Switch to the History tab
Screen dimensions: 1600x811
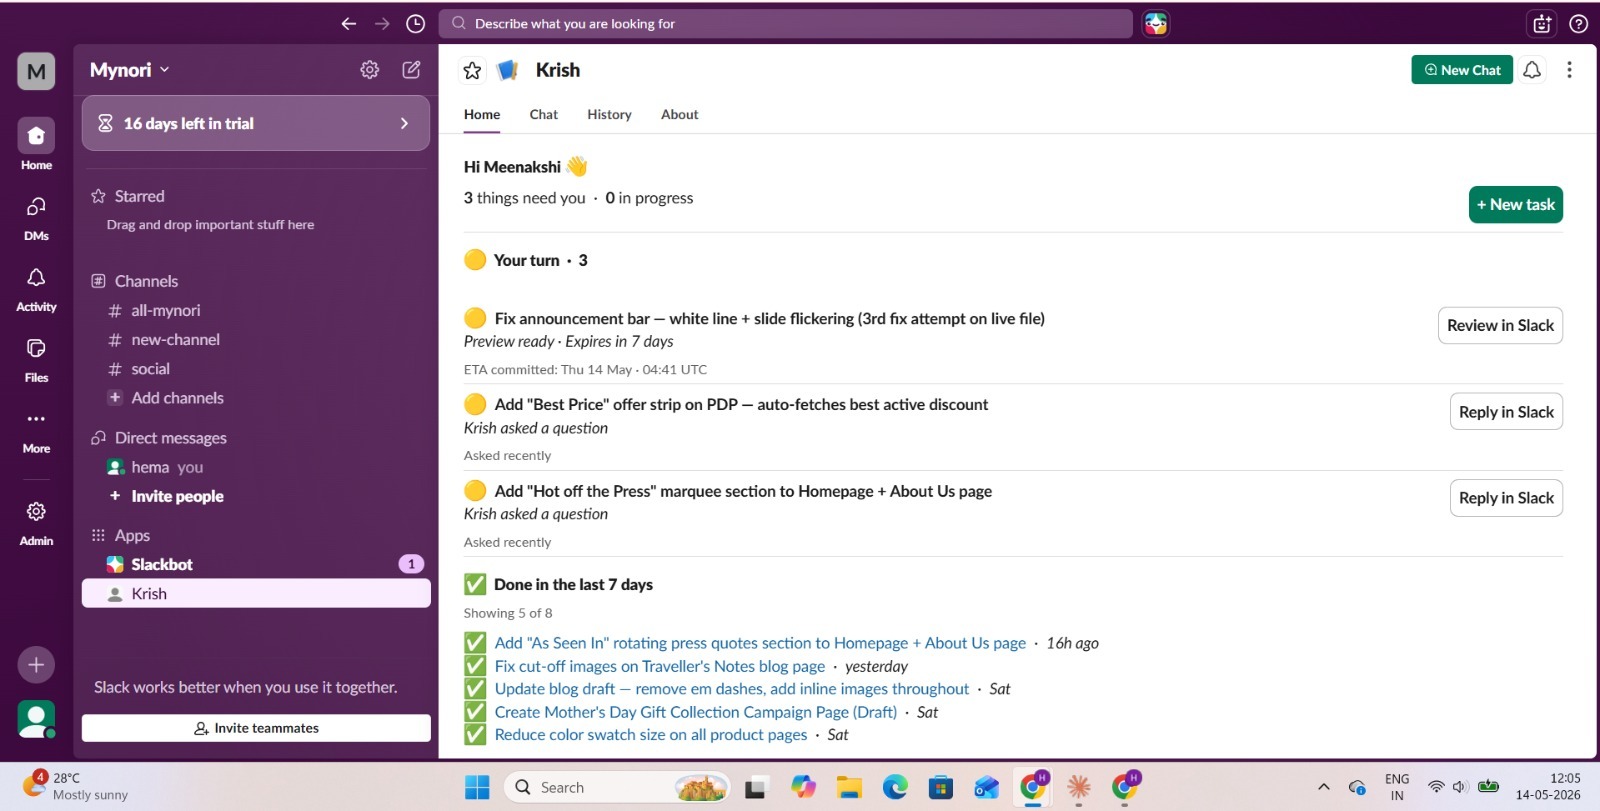point(609,114)
